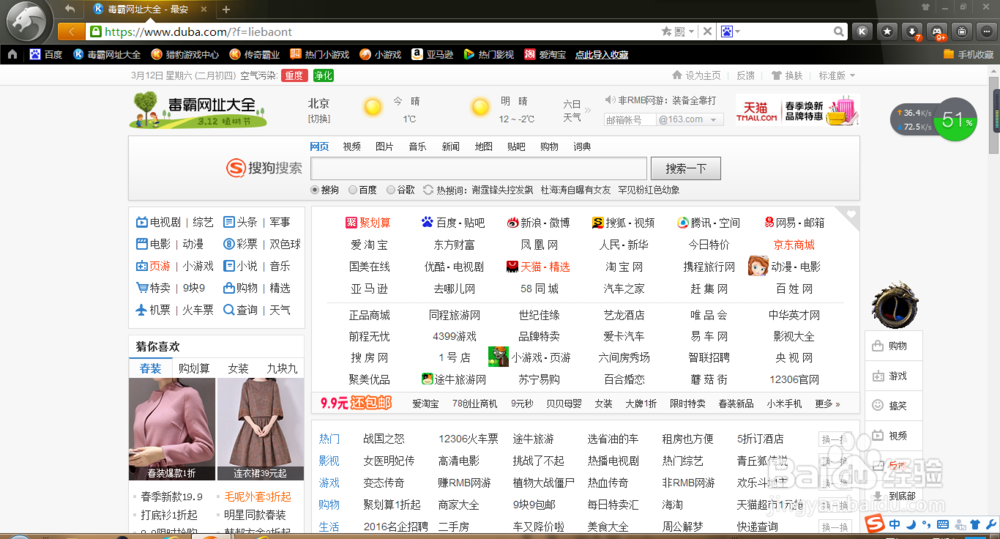Click 设为主页 link
Viewport: 1000px width, 539px height.
point(696,75)
